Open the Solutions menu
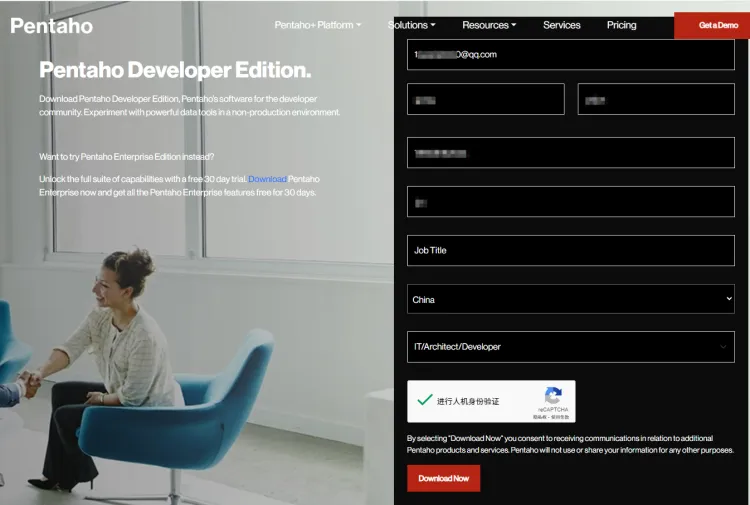This screenshot has width=750, height=505. [411, 25]
